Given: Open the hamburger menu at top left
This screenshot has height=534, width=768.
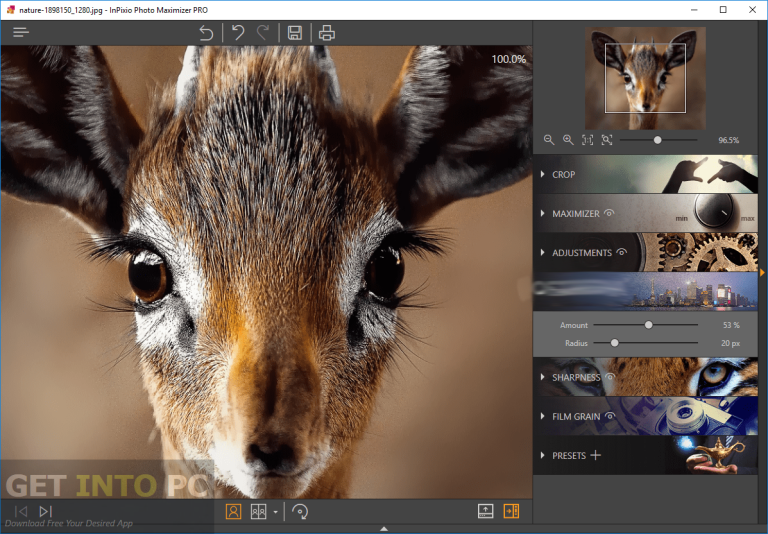Looking at the screenshot, I should [21, 33].
